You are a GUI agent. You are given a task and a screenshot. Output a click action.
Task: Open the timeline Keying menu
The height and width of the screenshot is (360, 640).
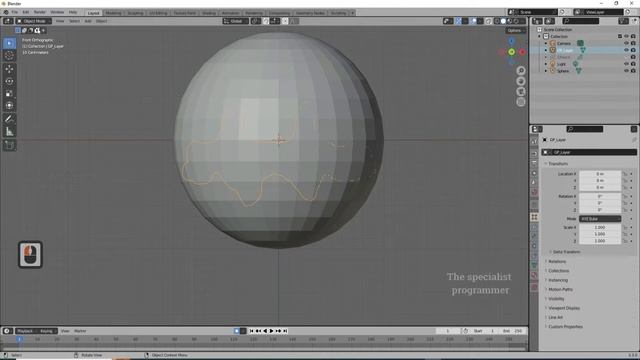click(48, 331)
